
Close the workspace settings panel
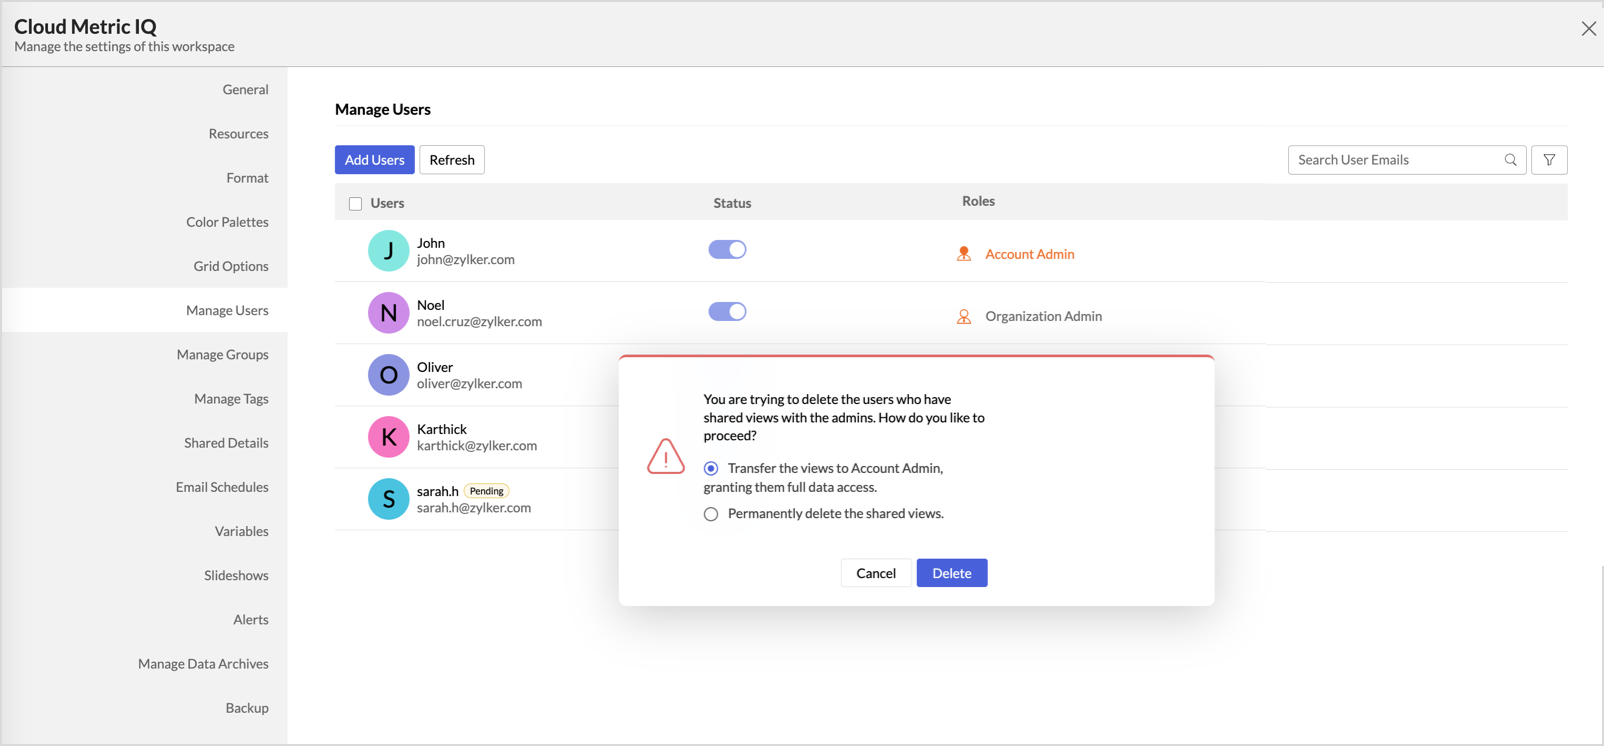[x=1588, y=29]
